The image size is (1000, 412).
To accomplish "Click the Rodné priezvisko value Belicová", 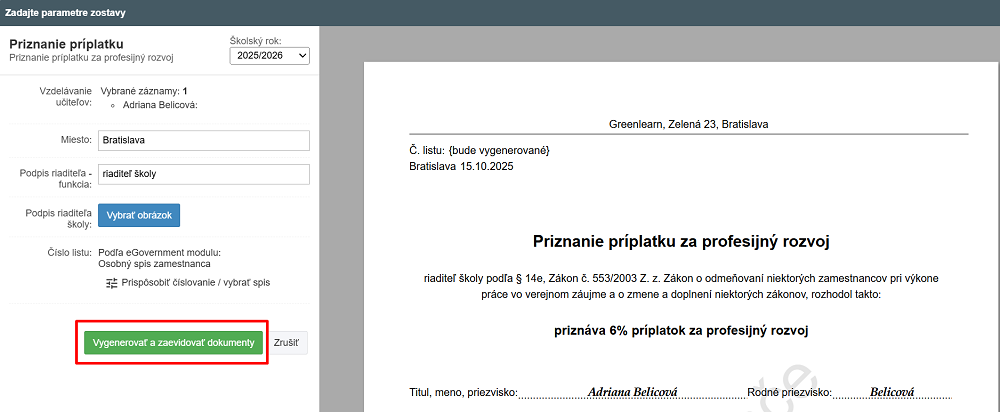I will [892, 392].
